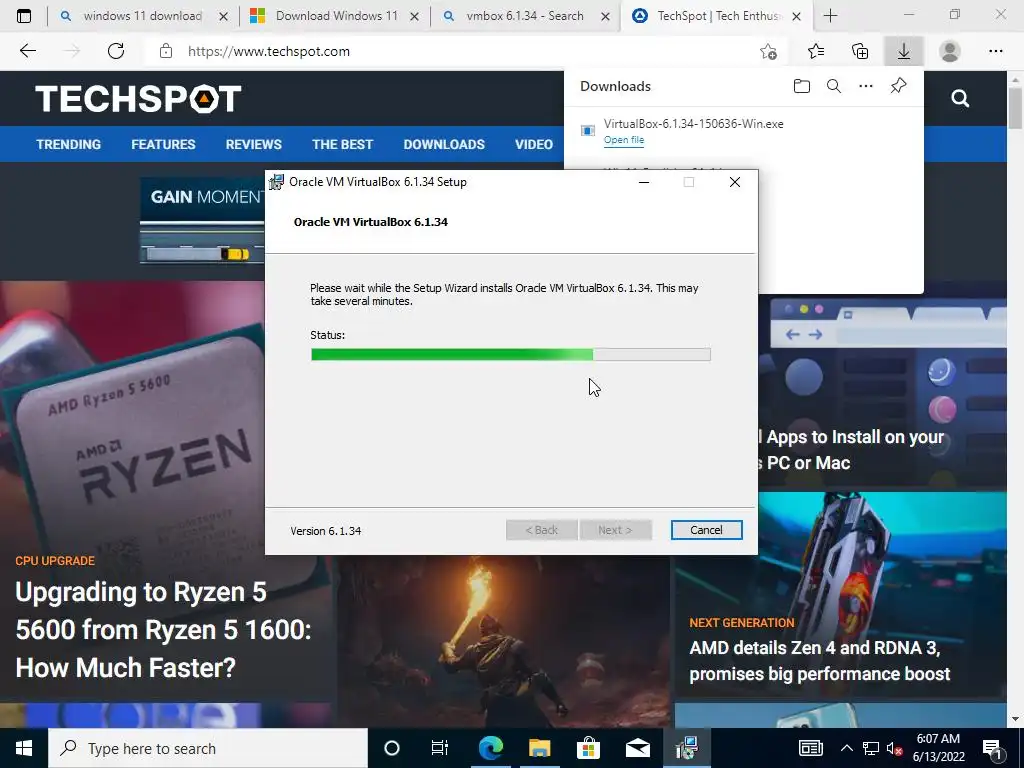This screenshot has height=768, width=1024.
Task: Minimize the VirtualBox Setup window
Action: (644, 182)
